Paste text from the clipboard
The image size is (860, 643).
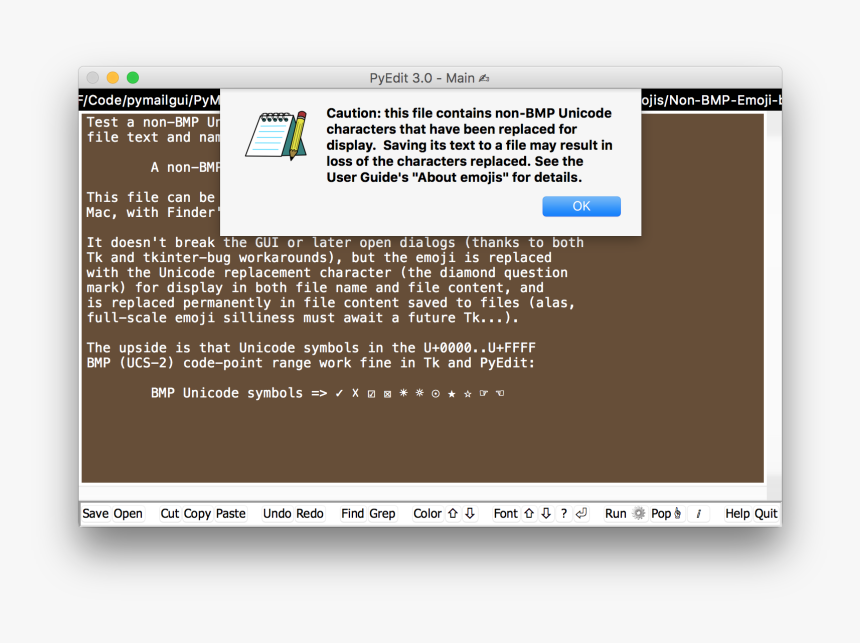point(232,513)
